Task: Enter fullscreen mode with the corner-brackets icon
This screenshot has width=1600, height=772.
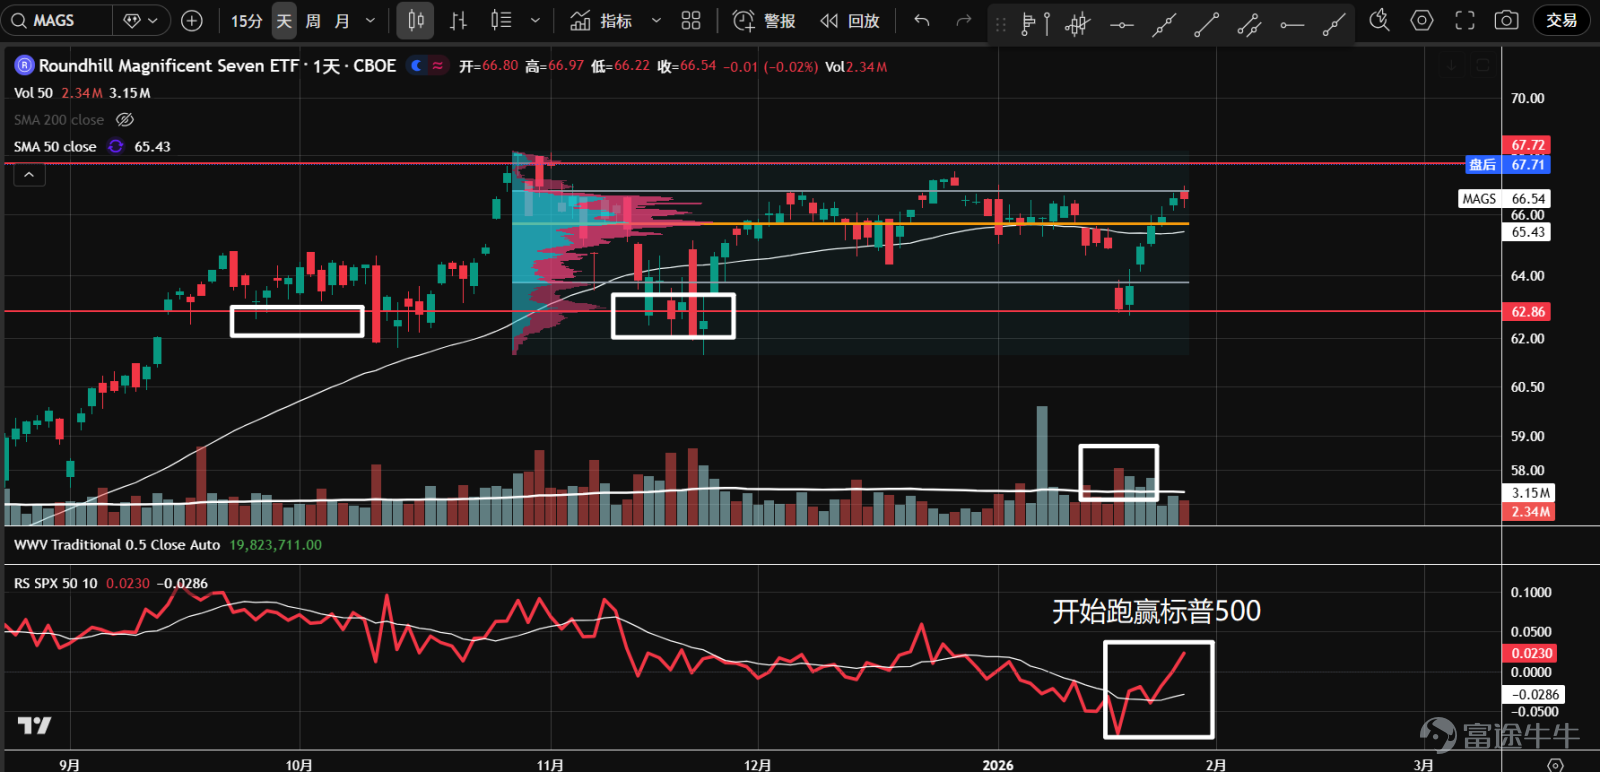Action: click(1465, 20)
